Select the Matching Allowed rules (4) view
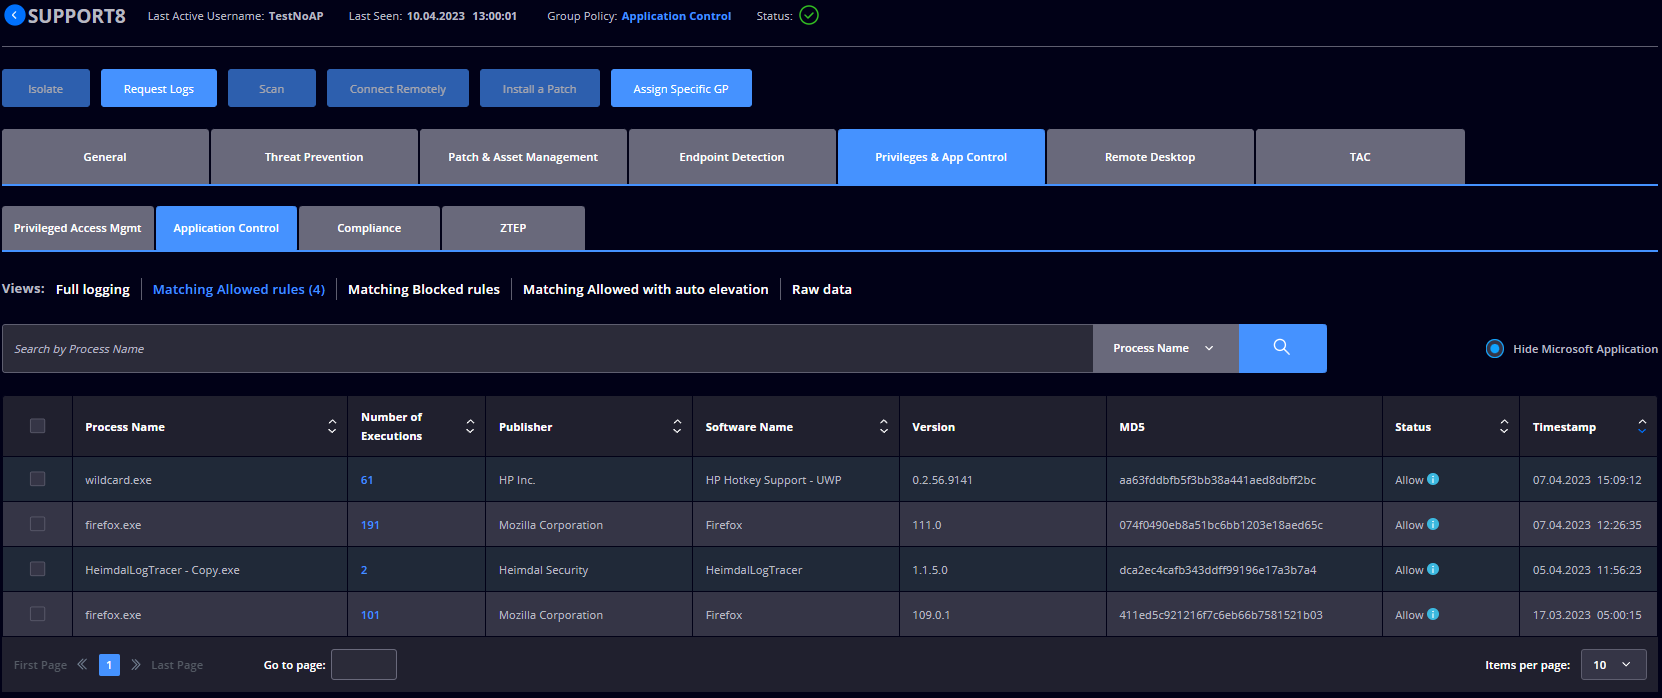The image size is (1662, 698). pos(239,289)
